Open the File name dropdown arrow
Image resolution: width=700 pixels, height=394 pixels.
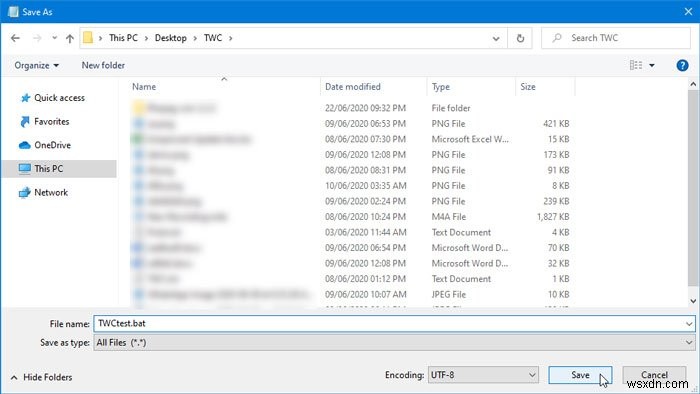689,324
